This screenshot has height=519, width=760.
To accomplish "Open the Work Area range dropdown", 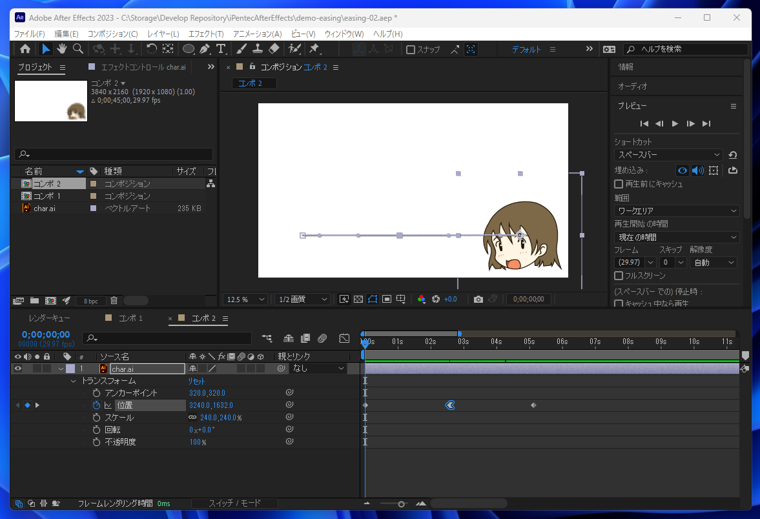I will (x=677, y=211).
